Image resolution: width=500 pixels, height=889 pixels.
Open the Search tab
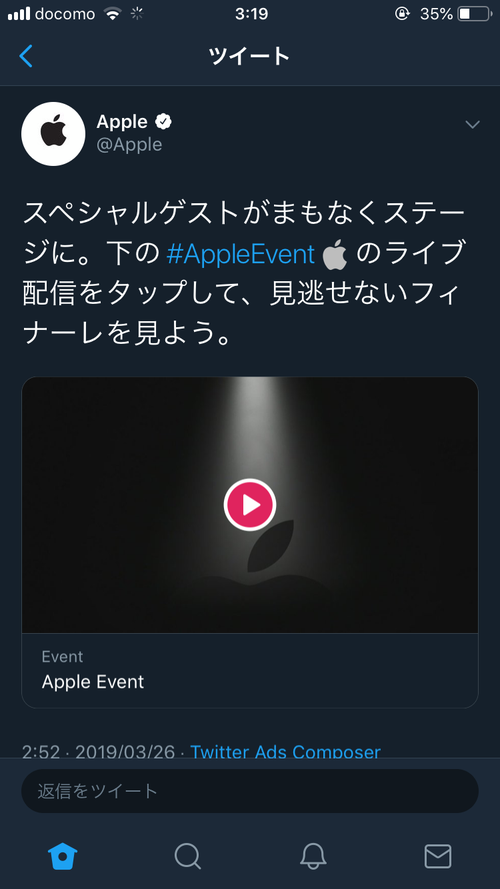[188, 856]
